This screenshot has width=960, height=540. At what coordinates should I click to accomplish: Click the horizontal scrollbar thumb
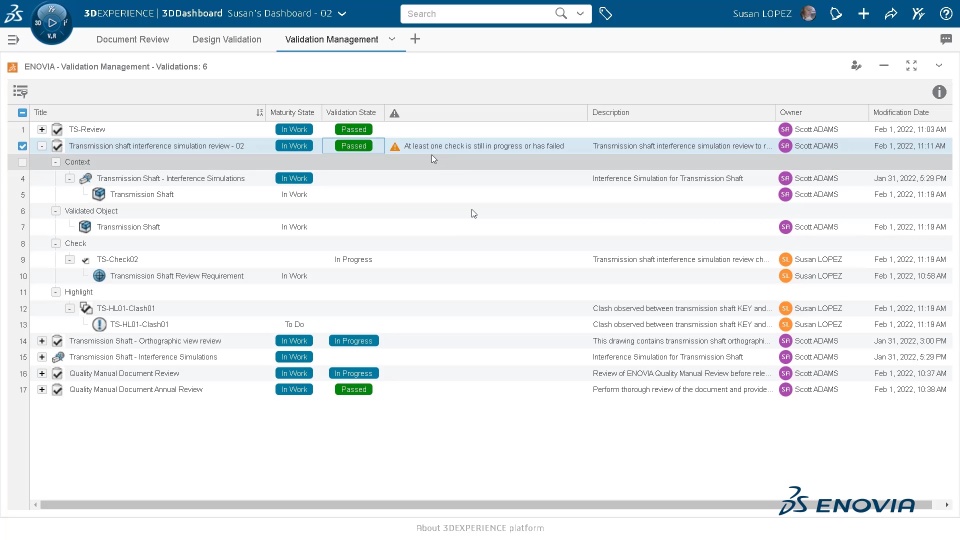tap(486, 505)
